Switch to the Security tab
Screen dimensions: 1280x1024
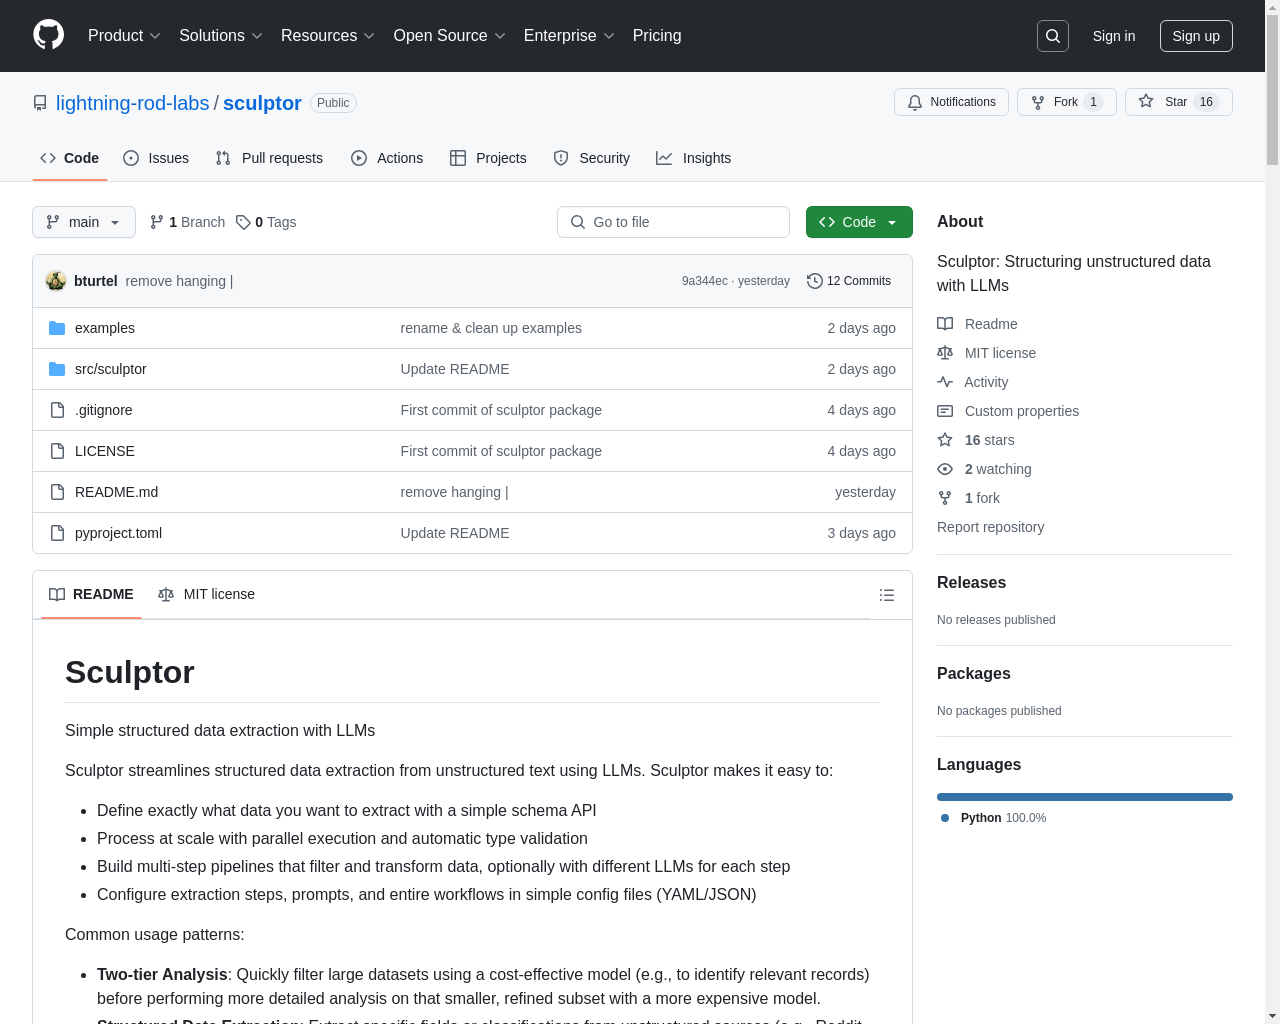coord(592,158)
